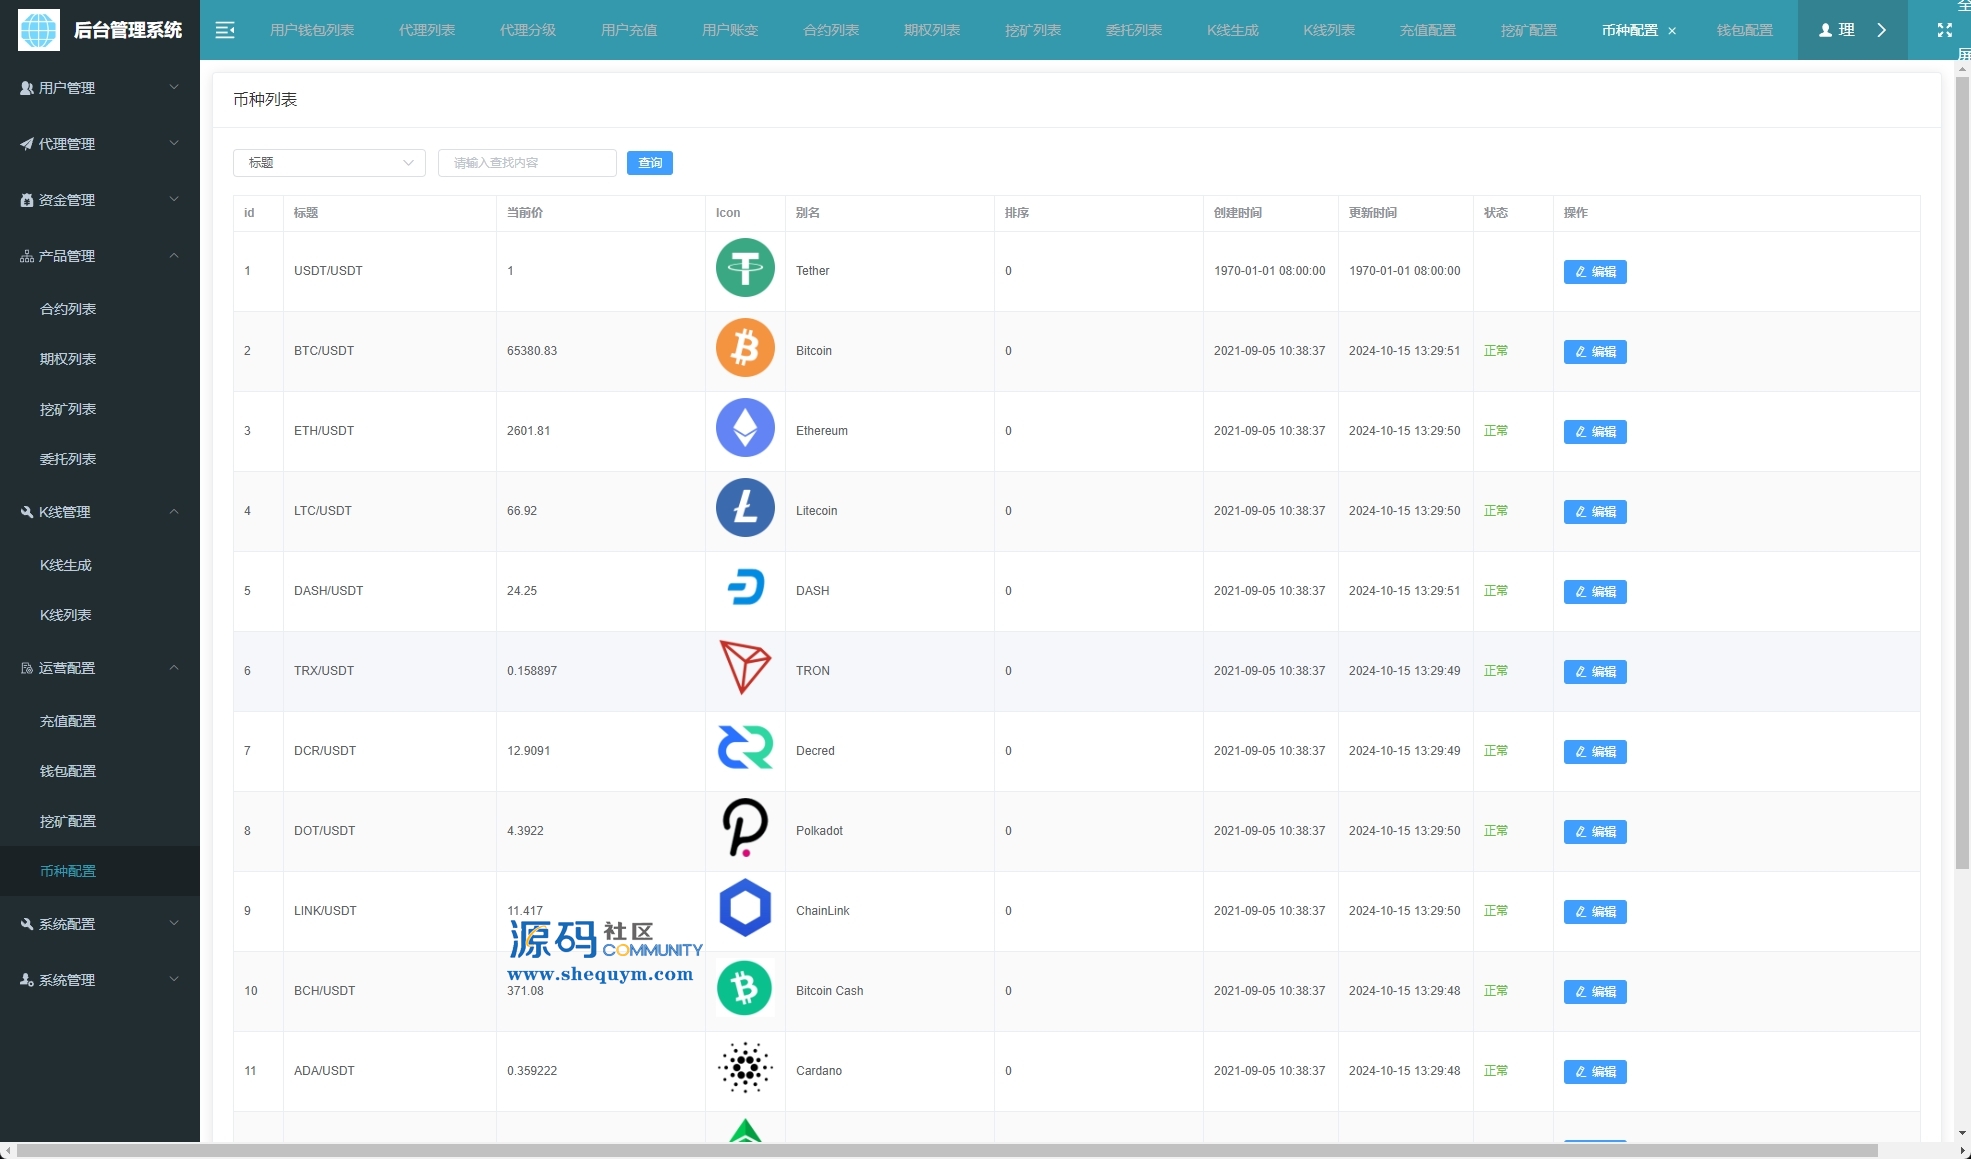Open the 钱包配置 top tab
The width and height of the screenshot is (1971, 1159).
tap(1744, 30)
